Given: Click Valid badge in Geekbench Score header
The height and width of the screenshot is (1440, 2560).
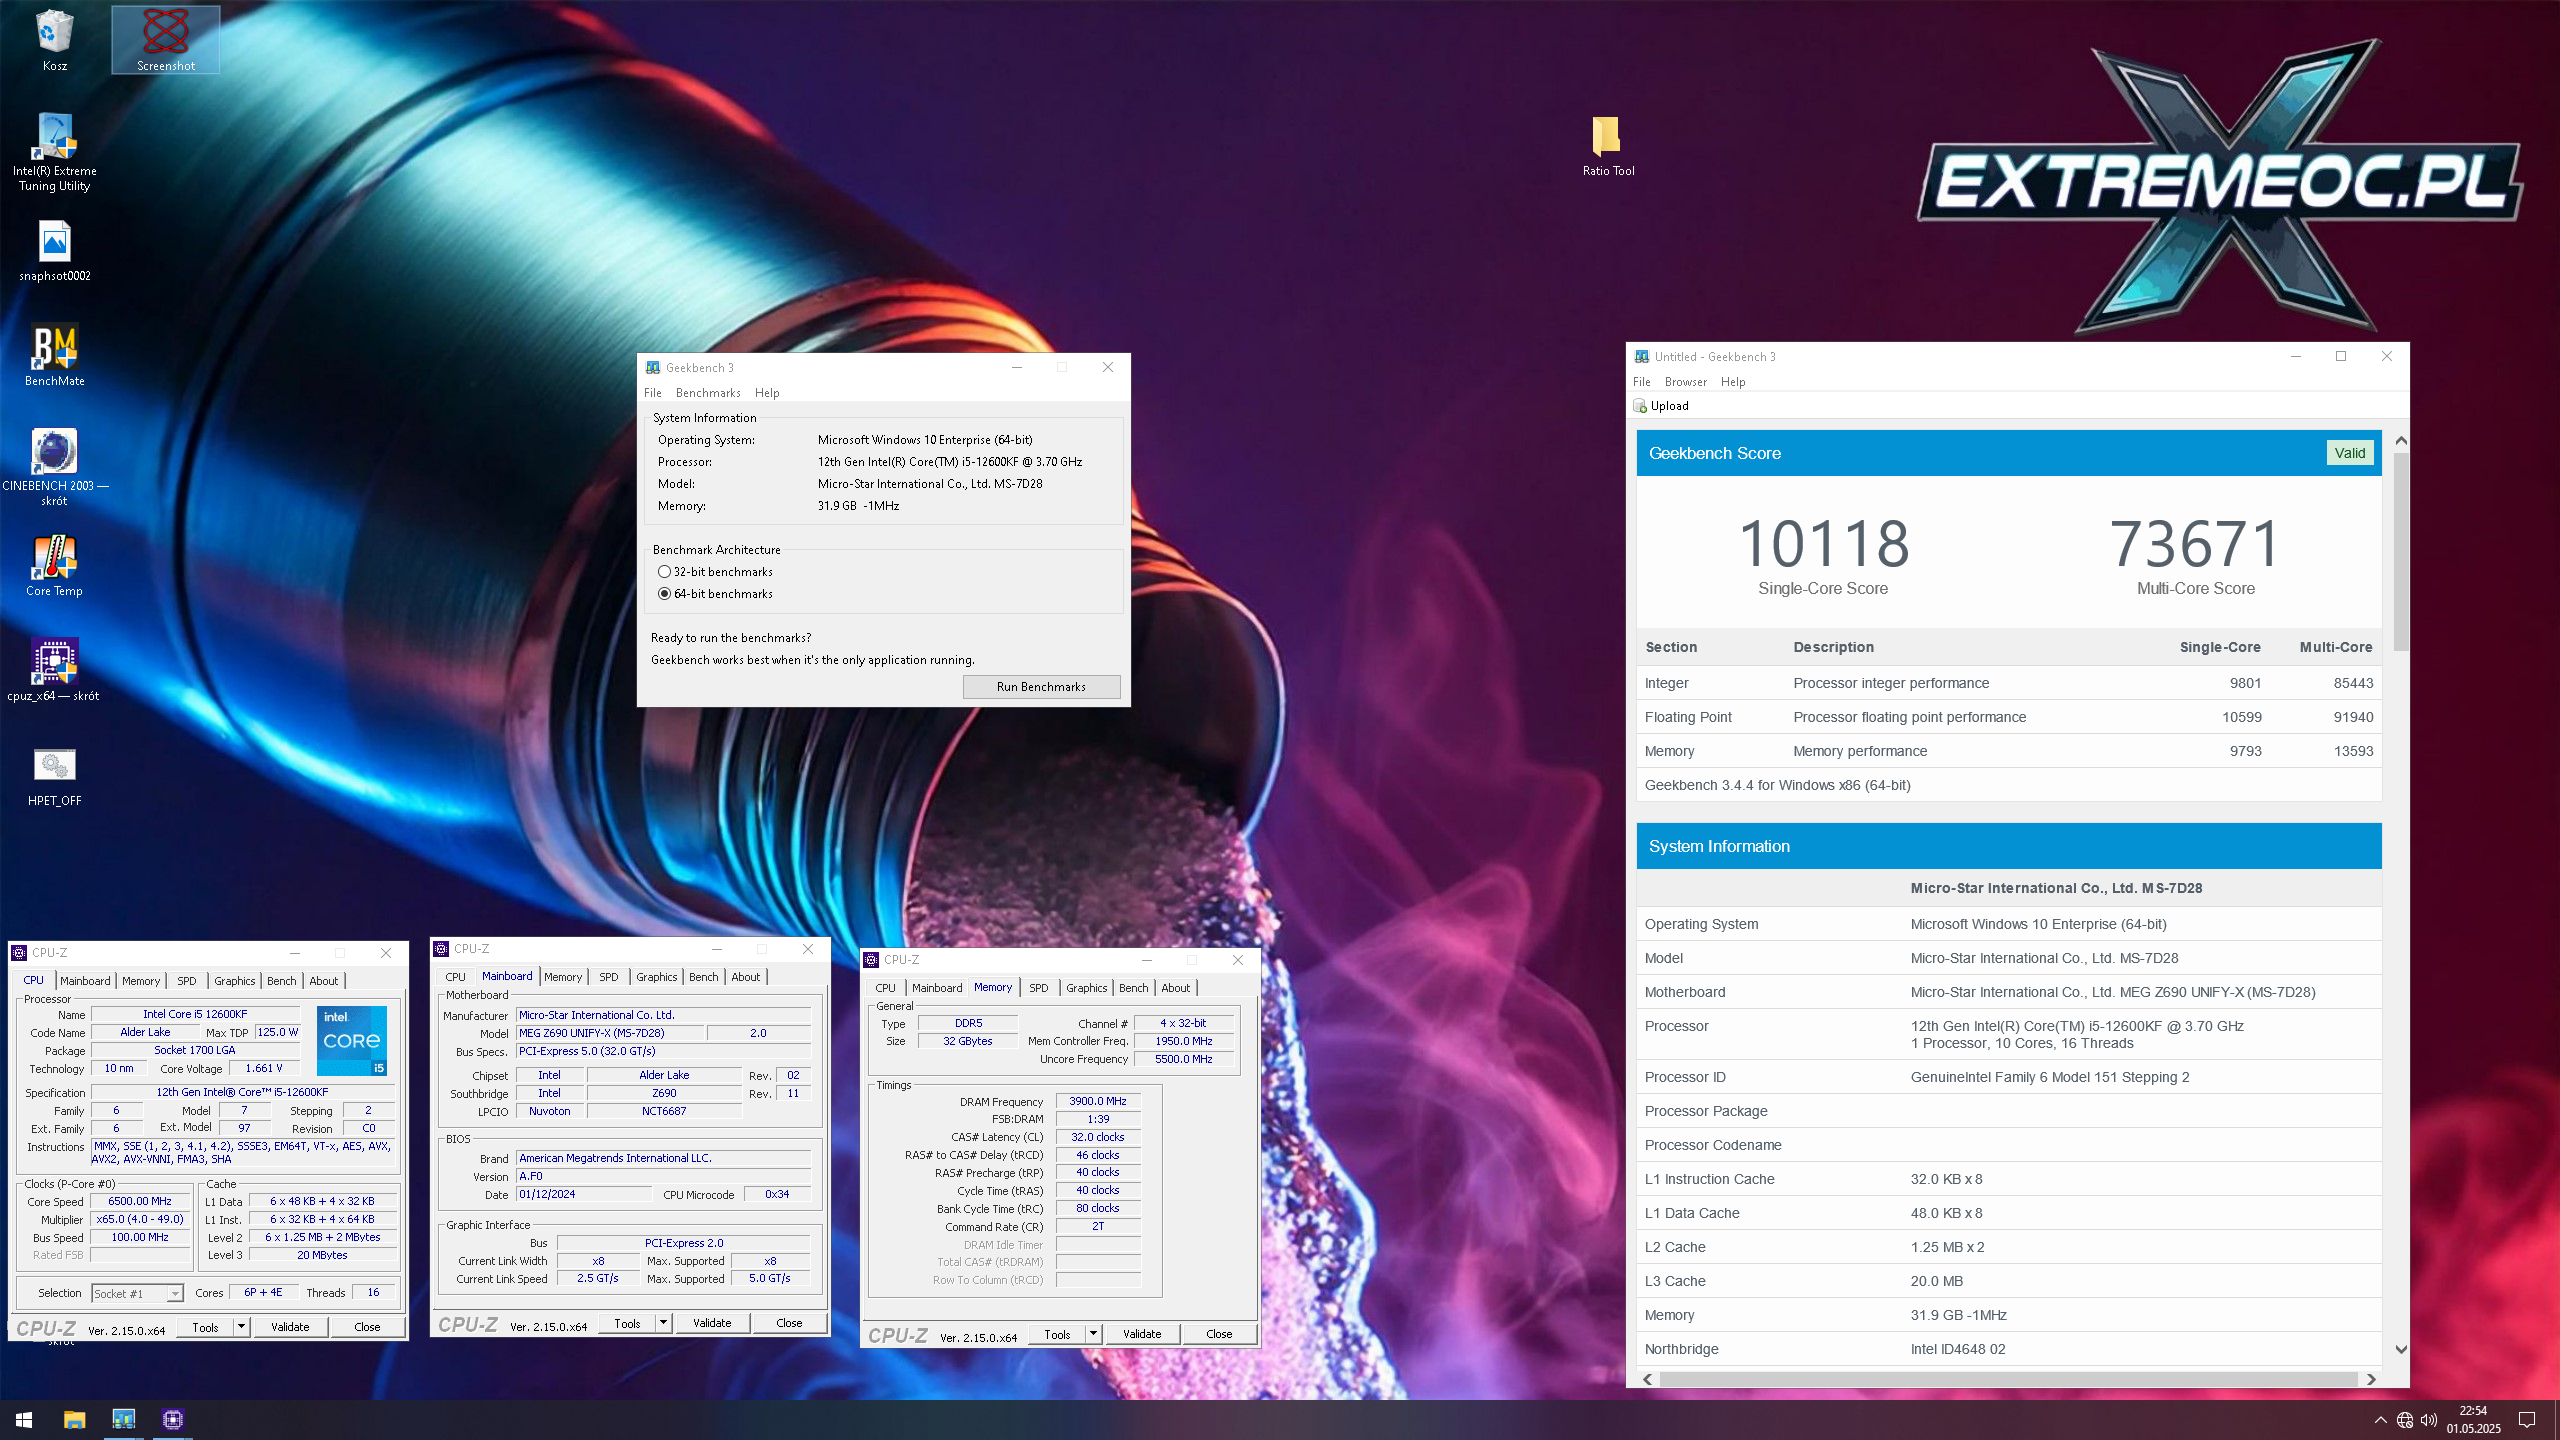Looking at the screenshot, I should click(2350, 453).
